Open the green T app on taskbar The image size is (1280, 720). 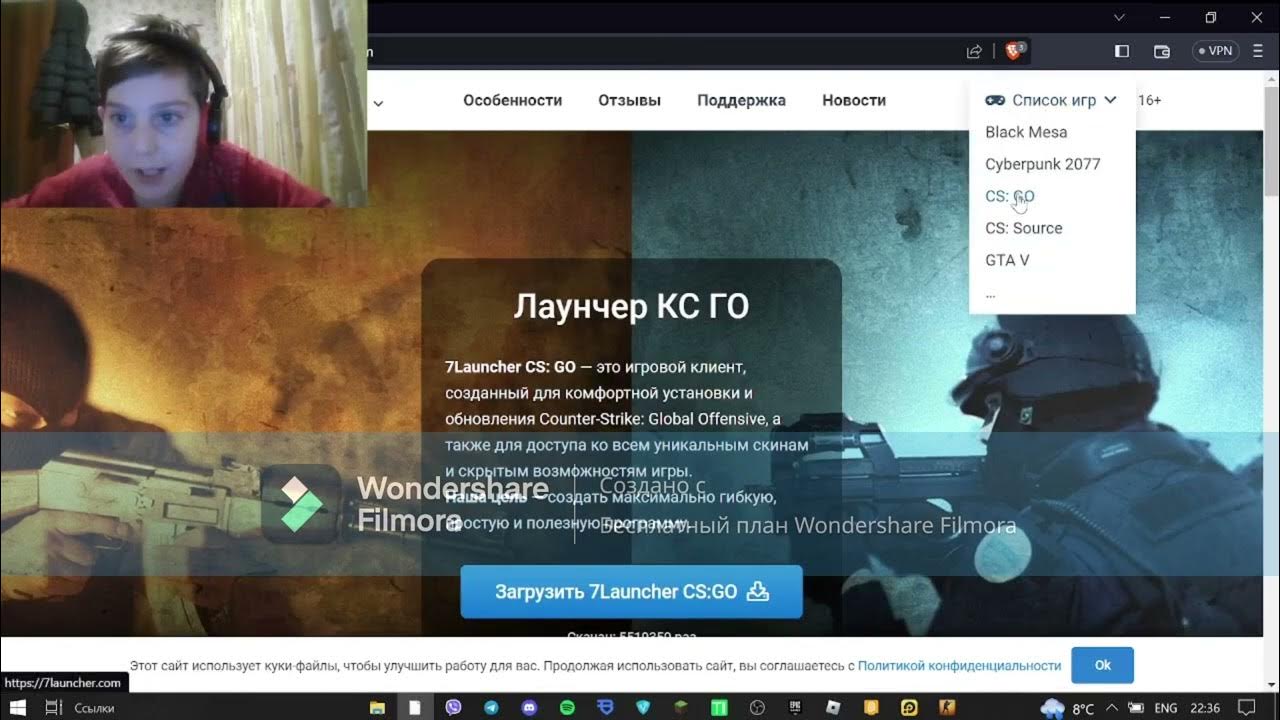719,707
